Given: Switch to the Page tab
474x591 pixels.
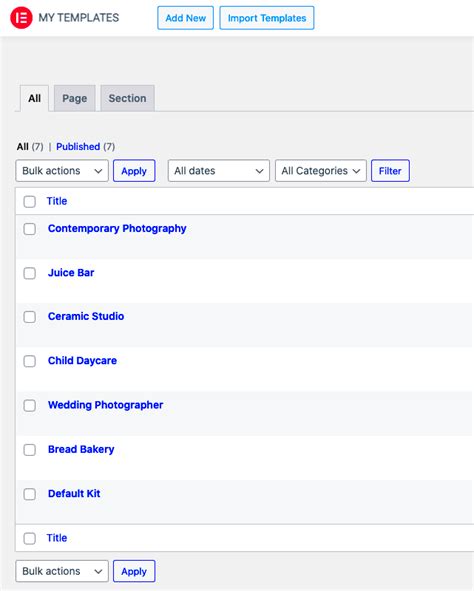Looking at the screenshot, I should click(75, 98).
